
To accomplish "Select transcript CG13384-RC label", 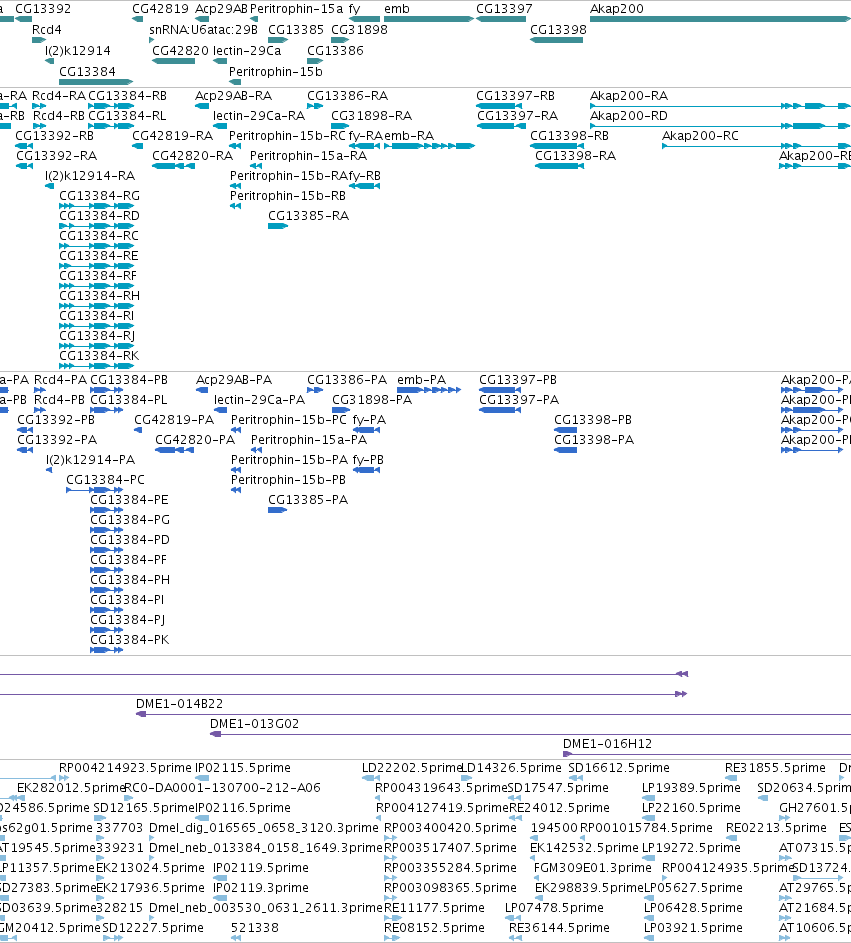I will tap(99, 235).
